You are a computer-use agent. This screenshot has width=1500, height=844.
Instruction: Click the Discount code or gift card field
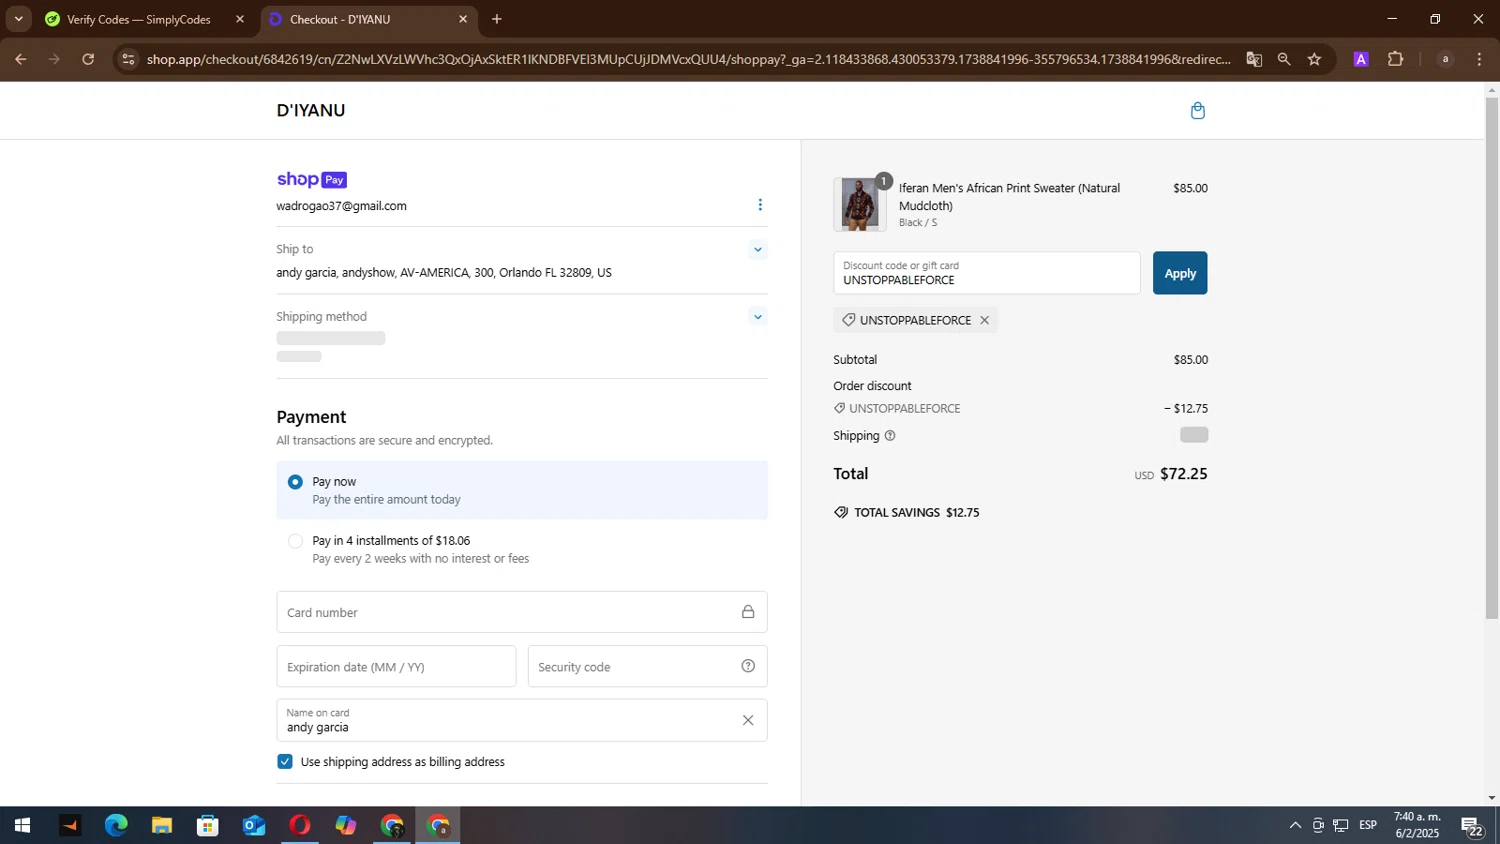click(x=987, y=273)
